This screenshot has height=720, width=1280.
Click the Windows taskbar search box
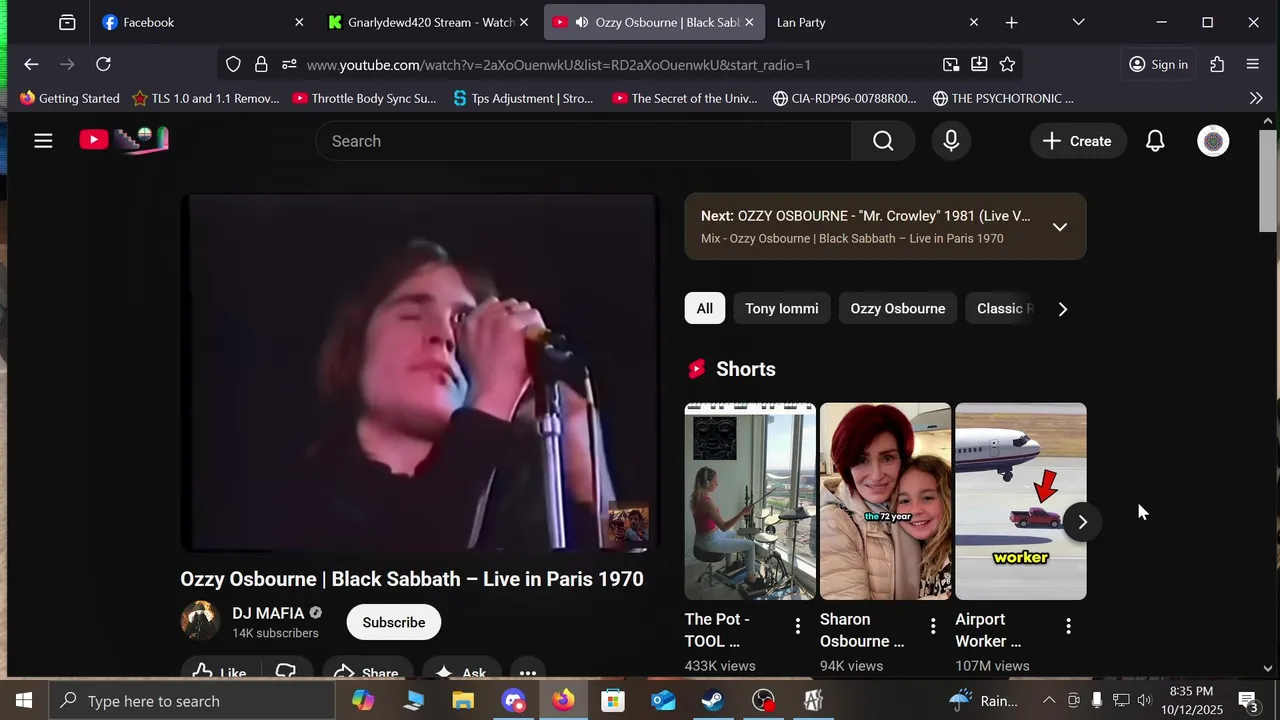pyautogui.click(x=192, y=701)
